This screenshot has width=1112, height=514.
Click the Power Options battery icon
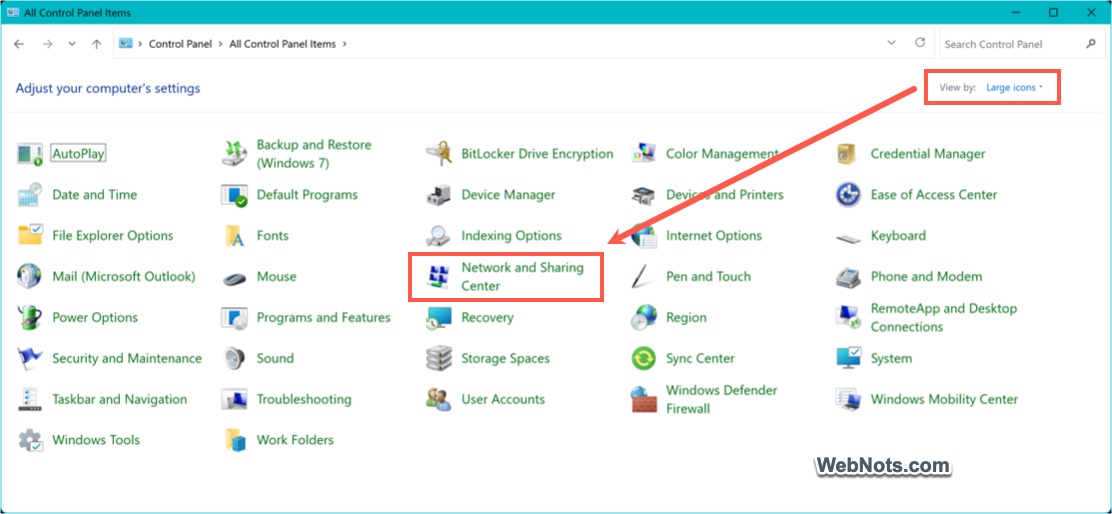(30, 318)
